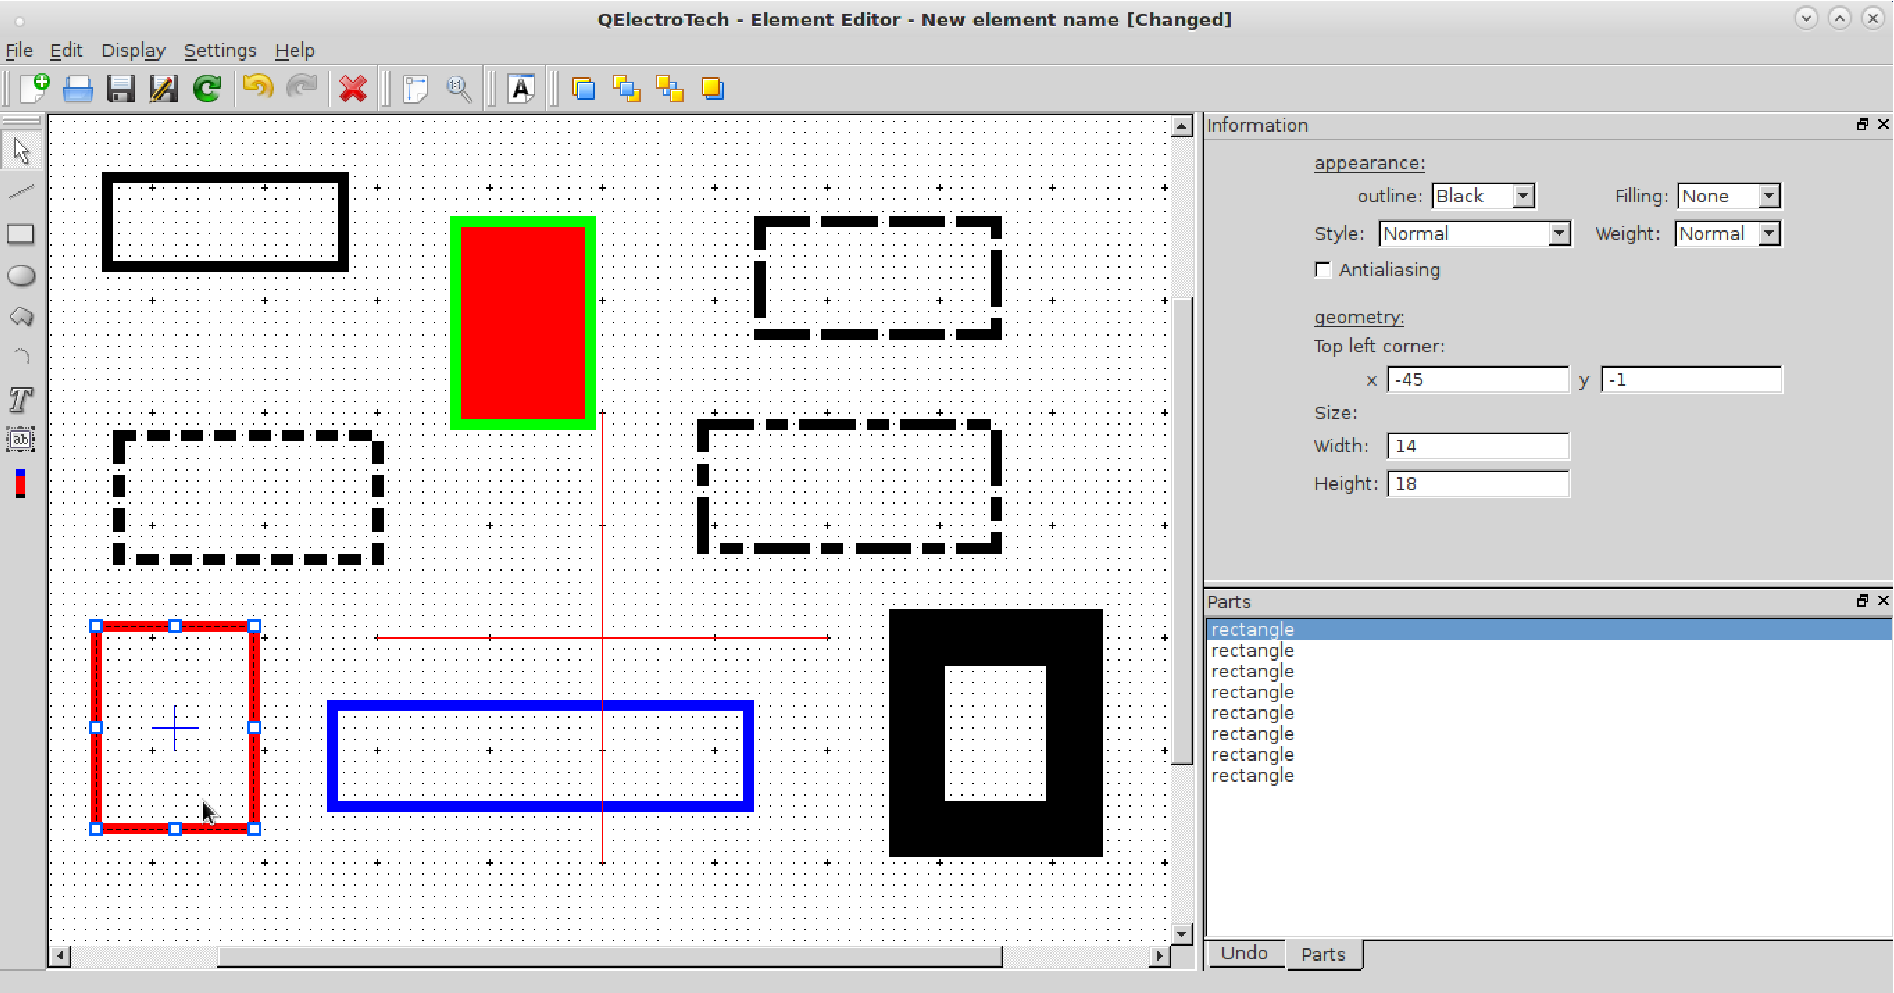Save the element with the floppy icon
1894x993 pixels.
[x=121, y=89]
